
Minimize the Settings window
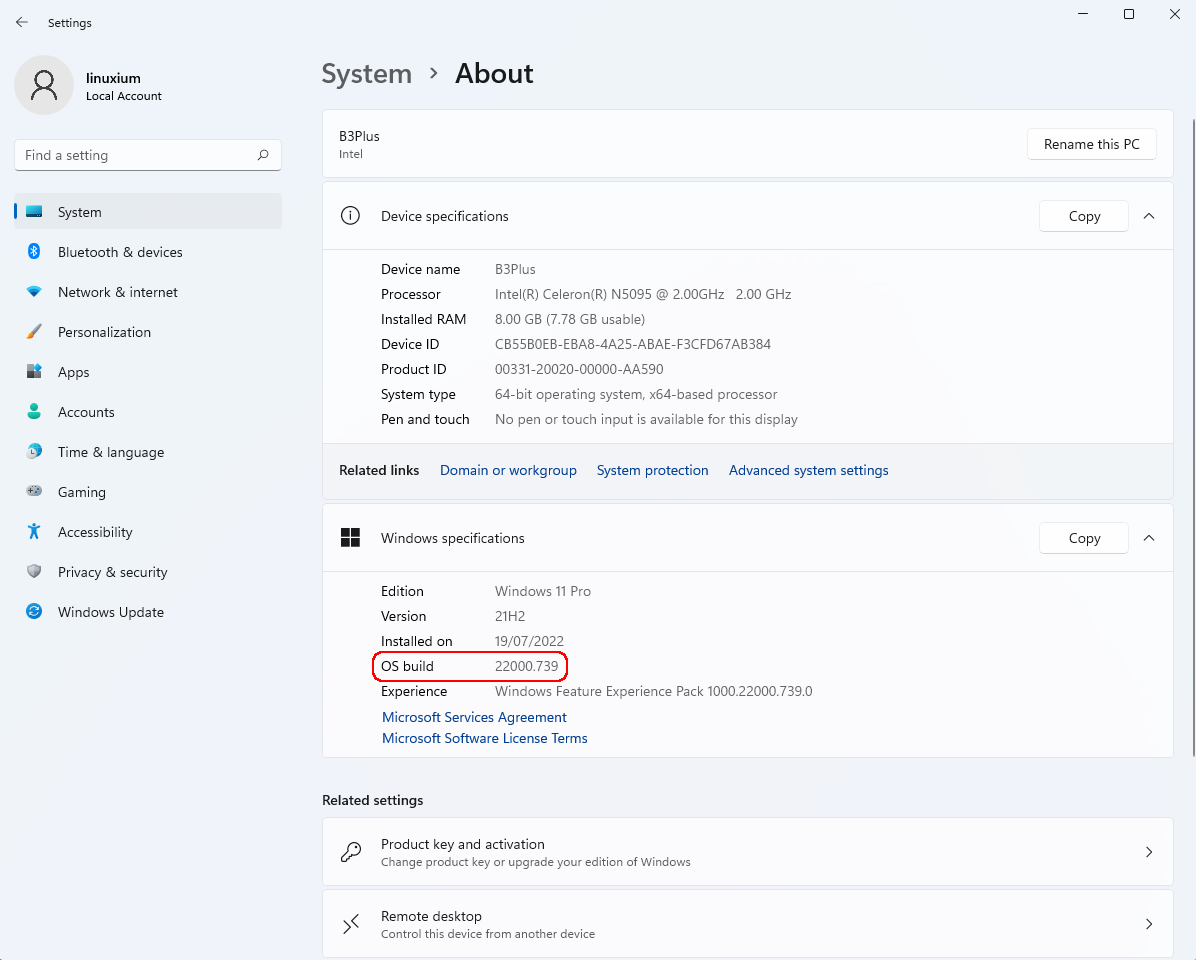[1083, 14]
